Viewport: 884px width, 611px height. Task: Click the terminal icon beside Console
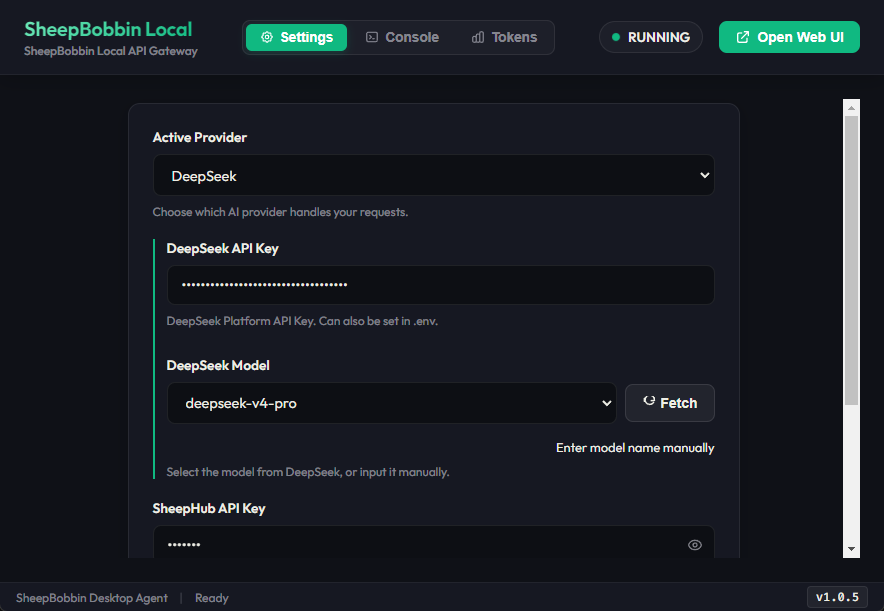coord(372,37)
